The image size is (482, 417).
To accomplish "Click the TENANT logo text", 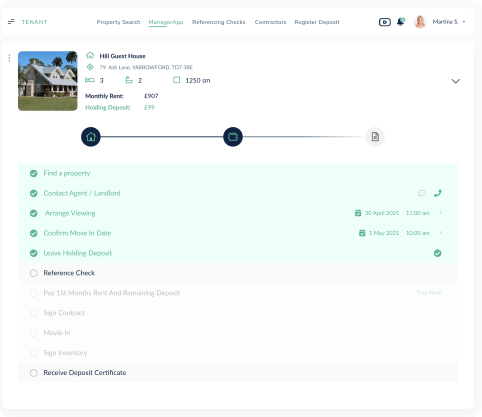I will coord(34,22).
